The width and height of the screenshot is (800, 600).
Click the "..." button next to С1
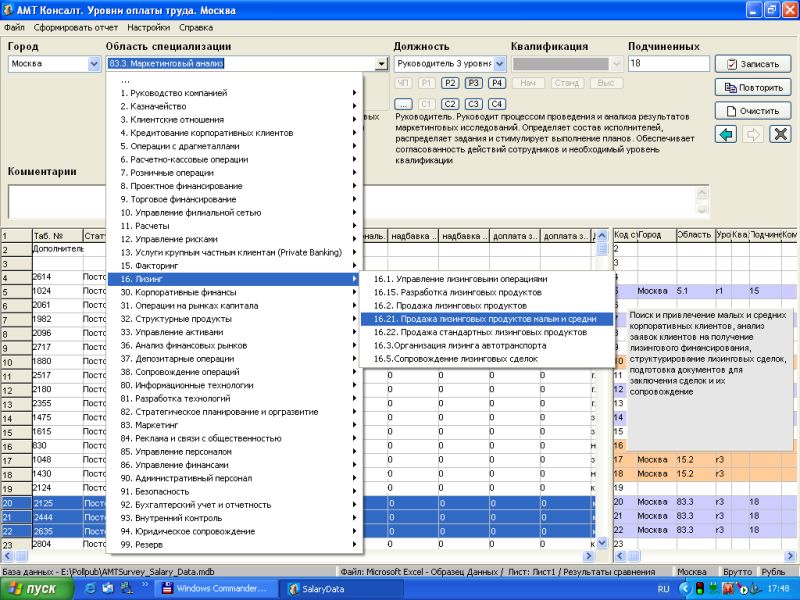coord(404,104)
